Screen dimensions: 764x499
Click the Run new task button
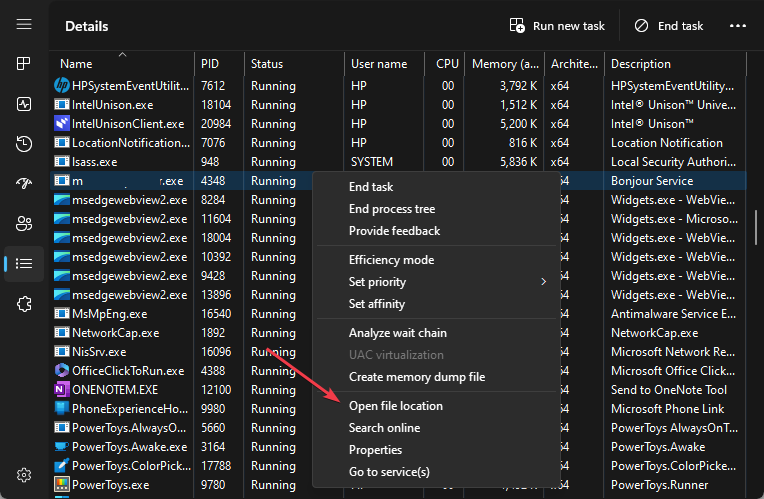coord(557,25)
